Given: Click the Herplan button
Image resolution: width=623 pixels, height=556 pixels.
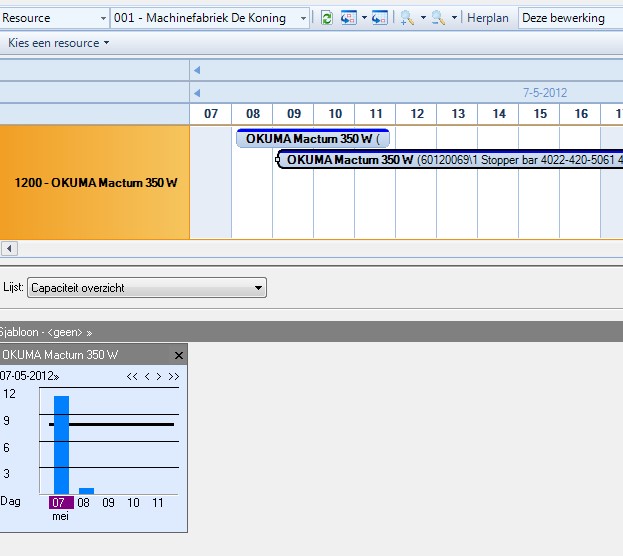Looking at the screenshot, I should (x=488, y=18).
